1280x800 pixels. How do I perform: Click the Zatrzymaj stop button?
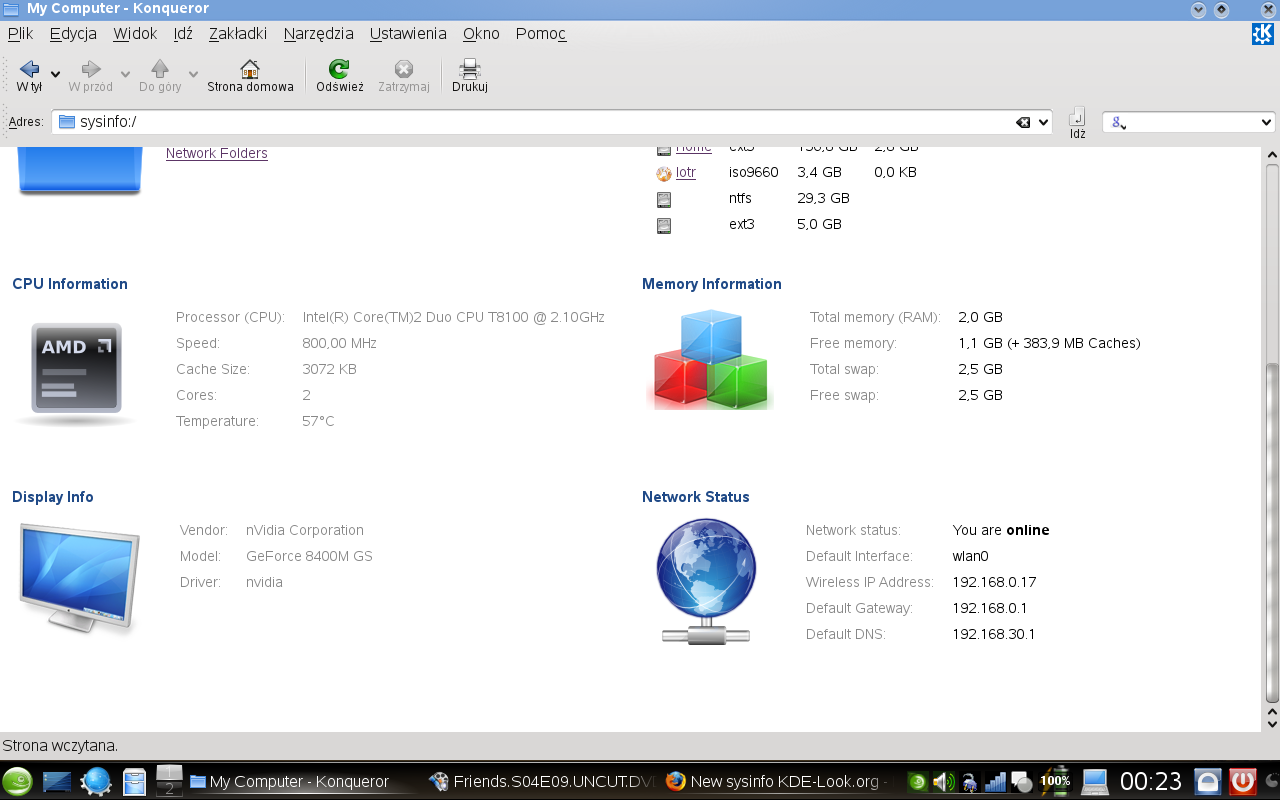(x=404, y=76)
